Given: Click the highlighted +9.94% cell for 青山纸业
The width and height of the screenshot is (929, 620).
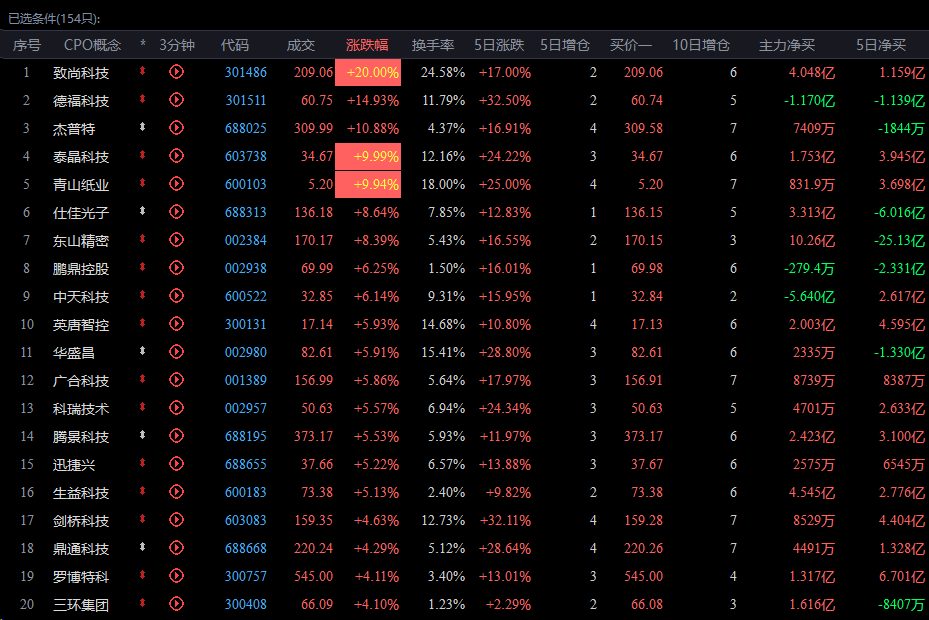Looking at the screenshot, I should (368, 184).
